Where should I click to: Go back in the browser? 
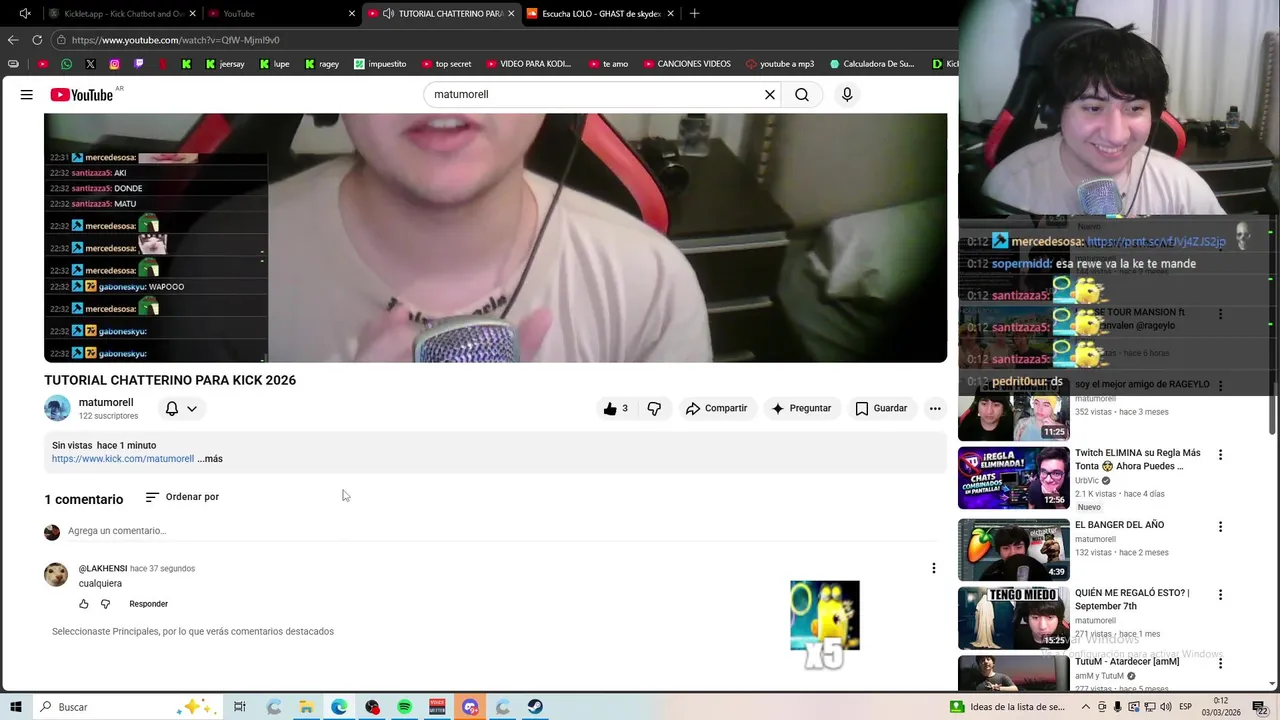point(13,40)
